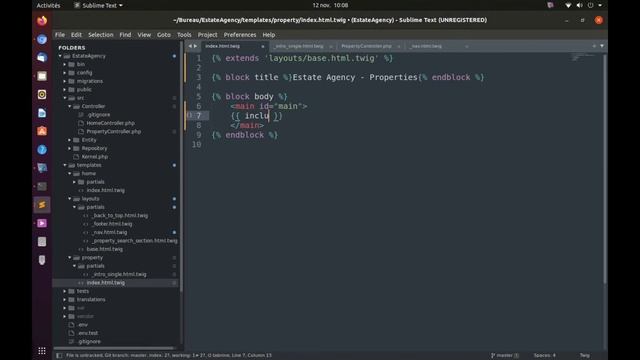Open Firefox from the dock
This screenshot has height=360, width=640.
(42, 20)
